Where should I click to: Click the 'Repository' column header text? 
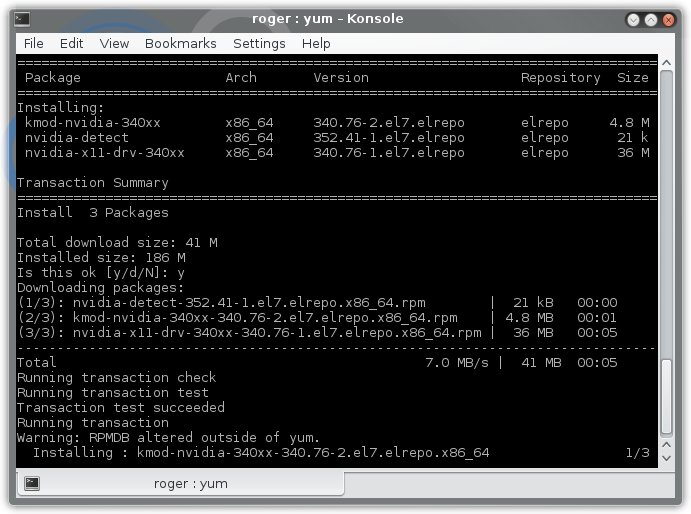[x=561, y=78]
